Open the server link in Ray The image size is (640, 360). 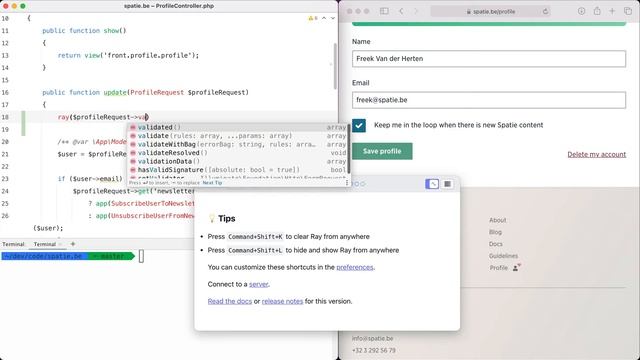tap(259, 284)
